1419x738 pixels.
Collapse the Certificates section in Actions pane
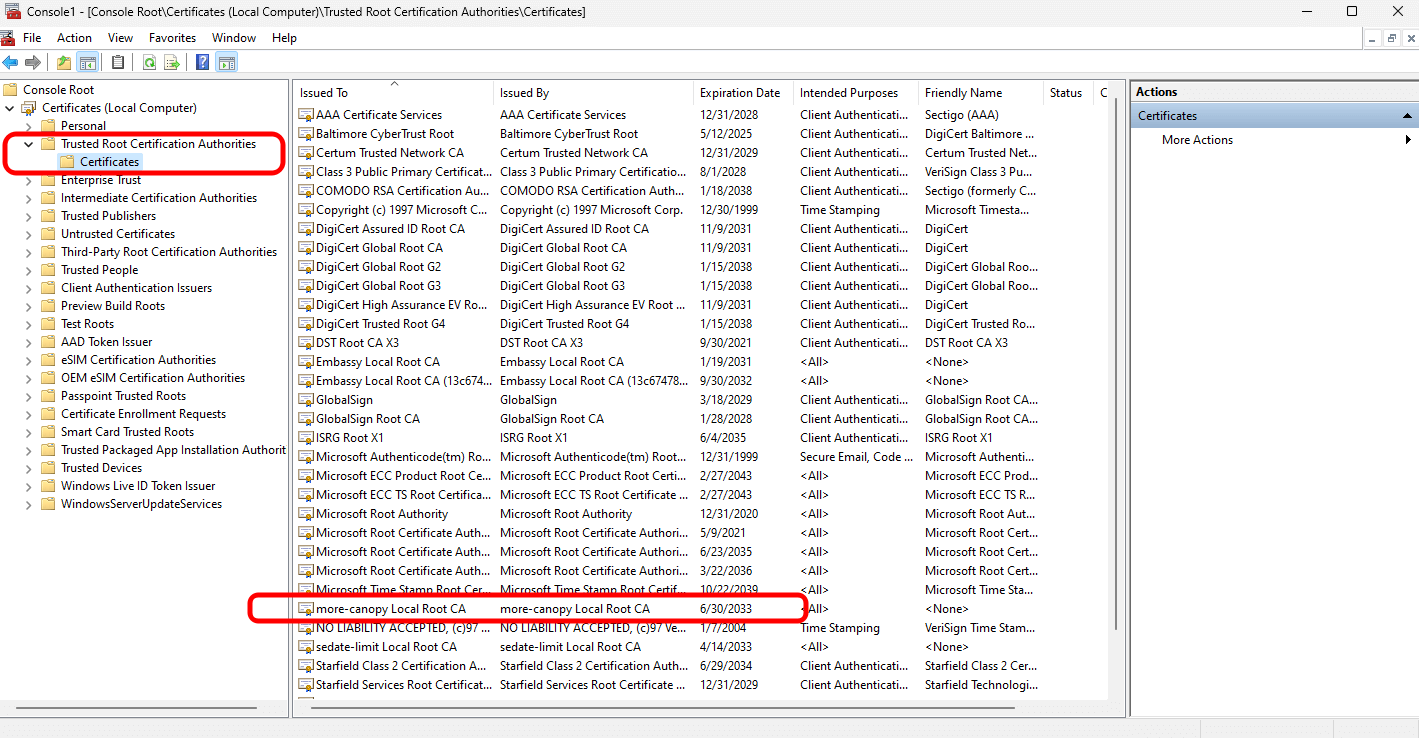(x=1407, y=116)
